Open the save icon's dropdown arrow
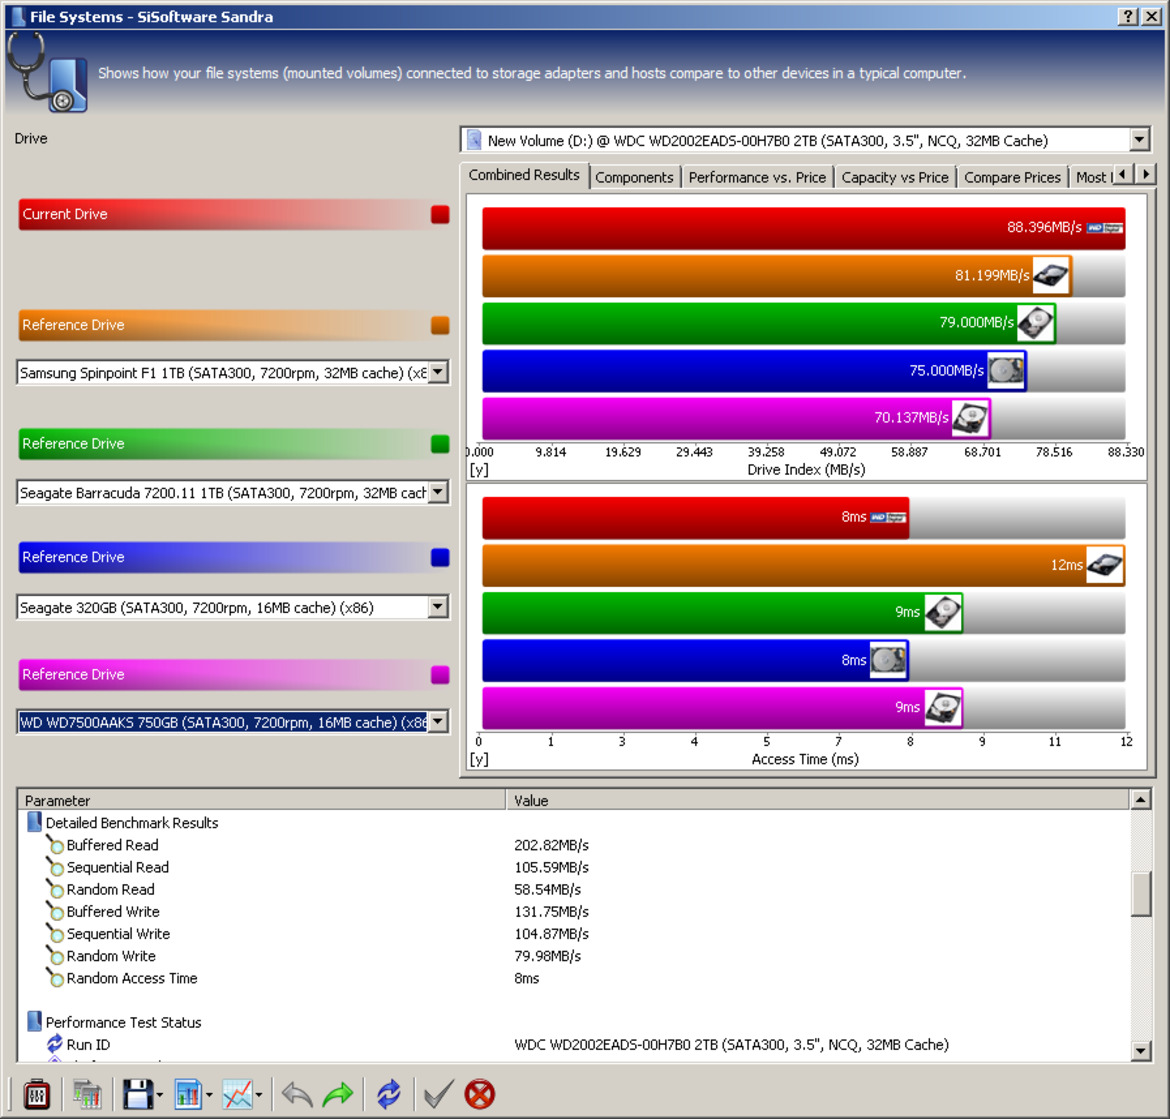This screenshot has height=1119, width=1170. 160,1095
